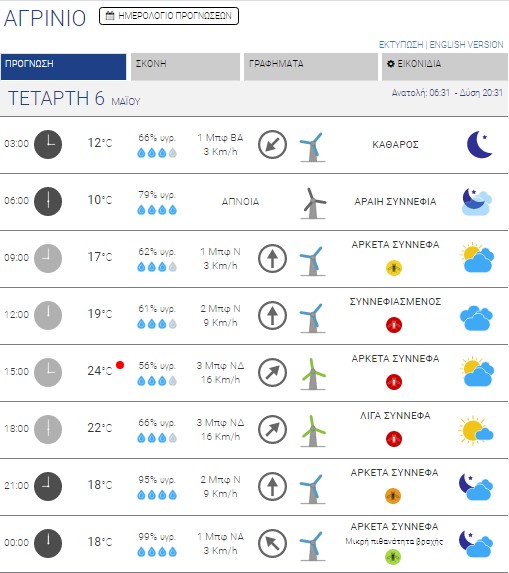509x573 pixels.
Task: Click the red mosquito badge at 12:00
Action: 394,325
